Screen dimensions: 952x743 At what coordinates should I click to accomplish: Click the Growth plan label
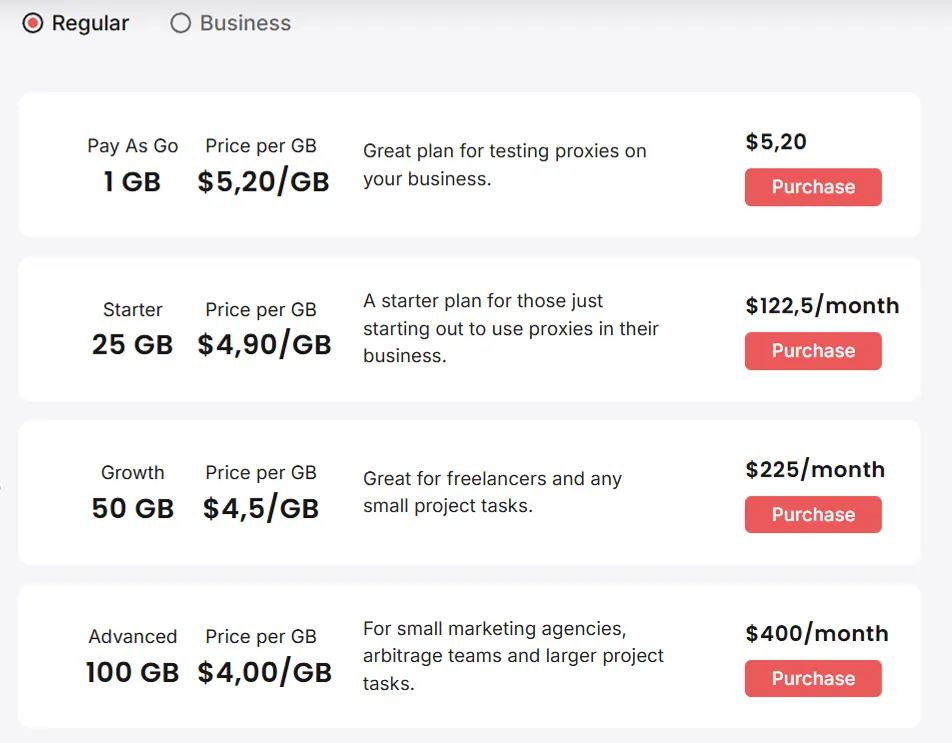coord(132,472)
